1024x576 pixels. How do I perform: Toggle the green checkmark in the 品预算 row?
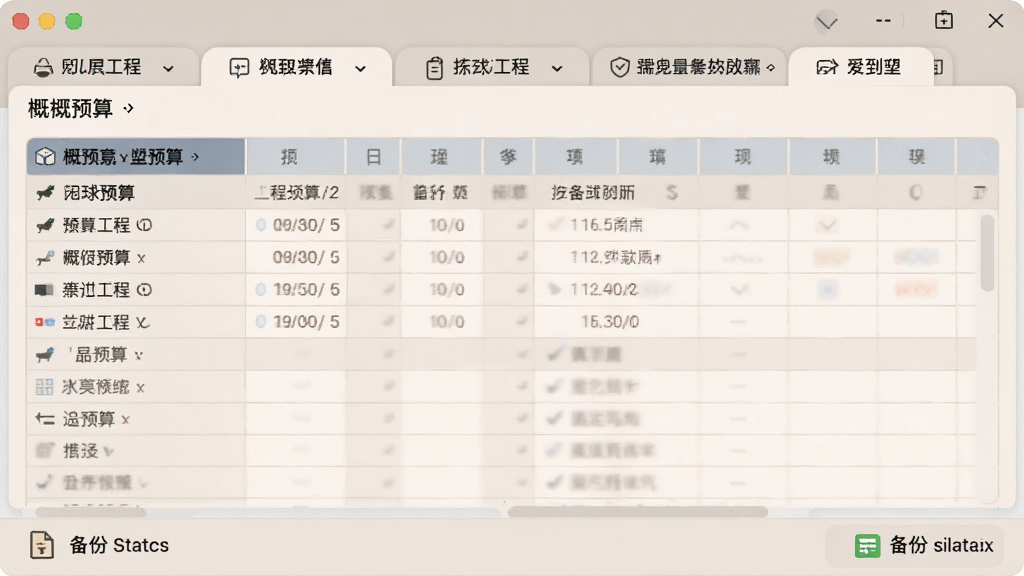tap(555, 354)
